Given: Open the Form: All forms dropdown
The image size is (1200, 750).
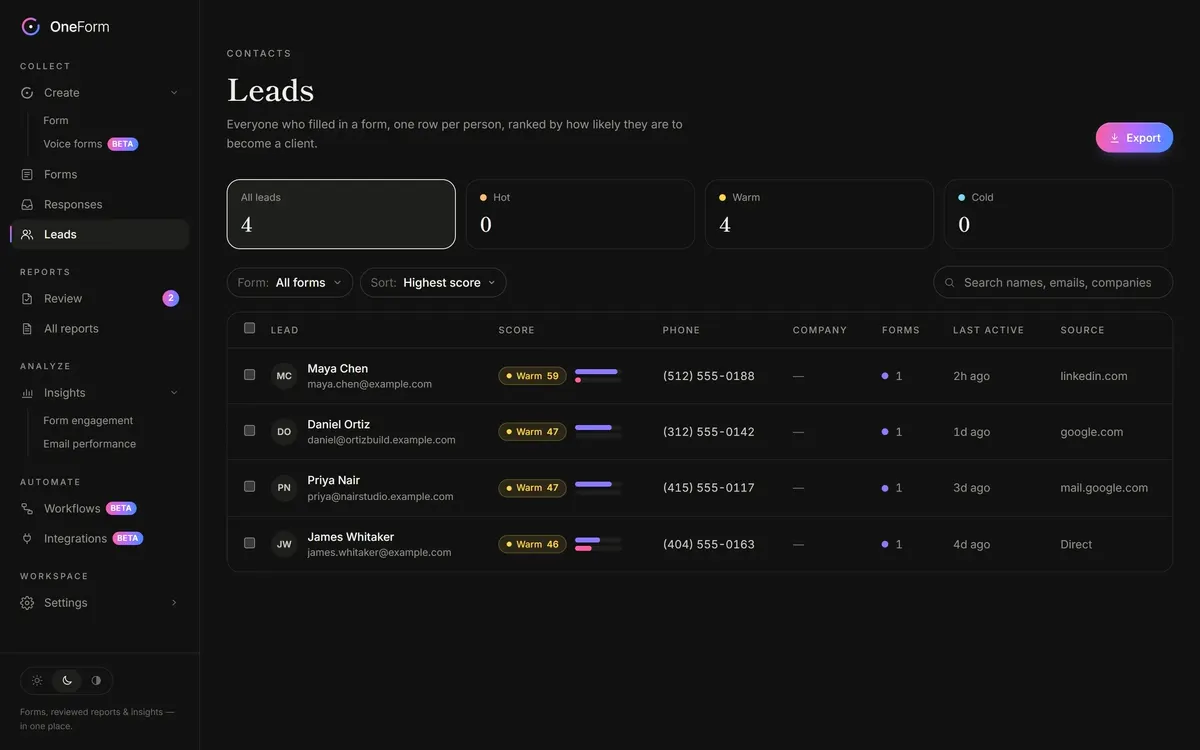Looking at the screenshot, I should tap(290, 283).
